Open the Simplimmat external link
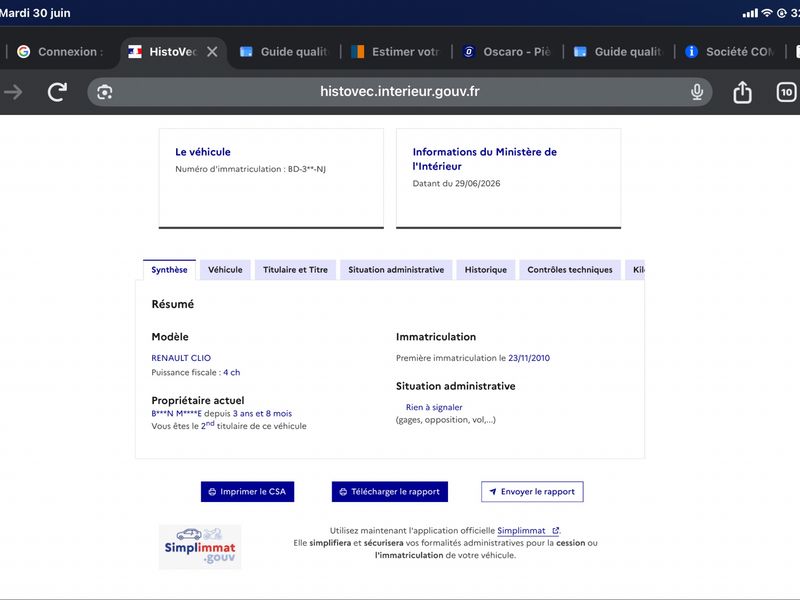Image resolution: width=800 pixels, height=600 pixels. point(528,531)
